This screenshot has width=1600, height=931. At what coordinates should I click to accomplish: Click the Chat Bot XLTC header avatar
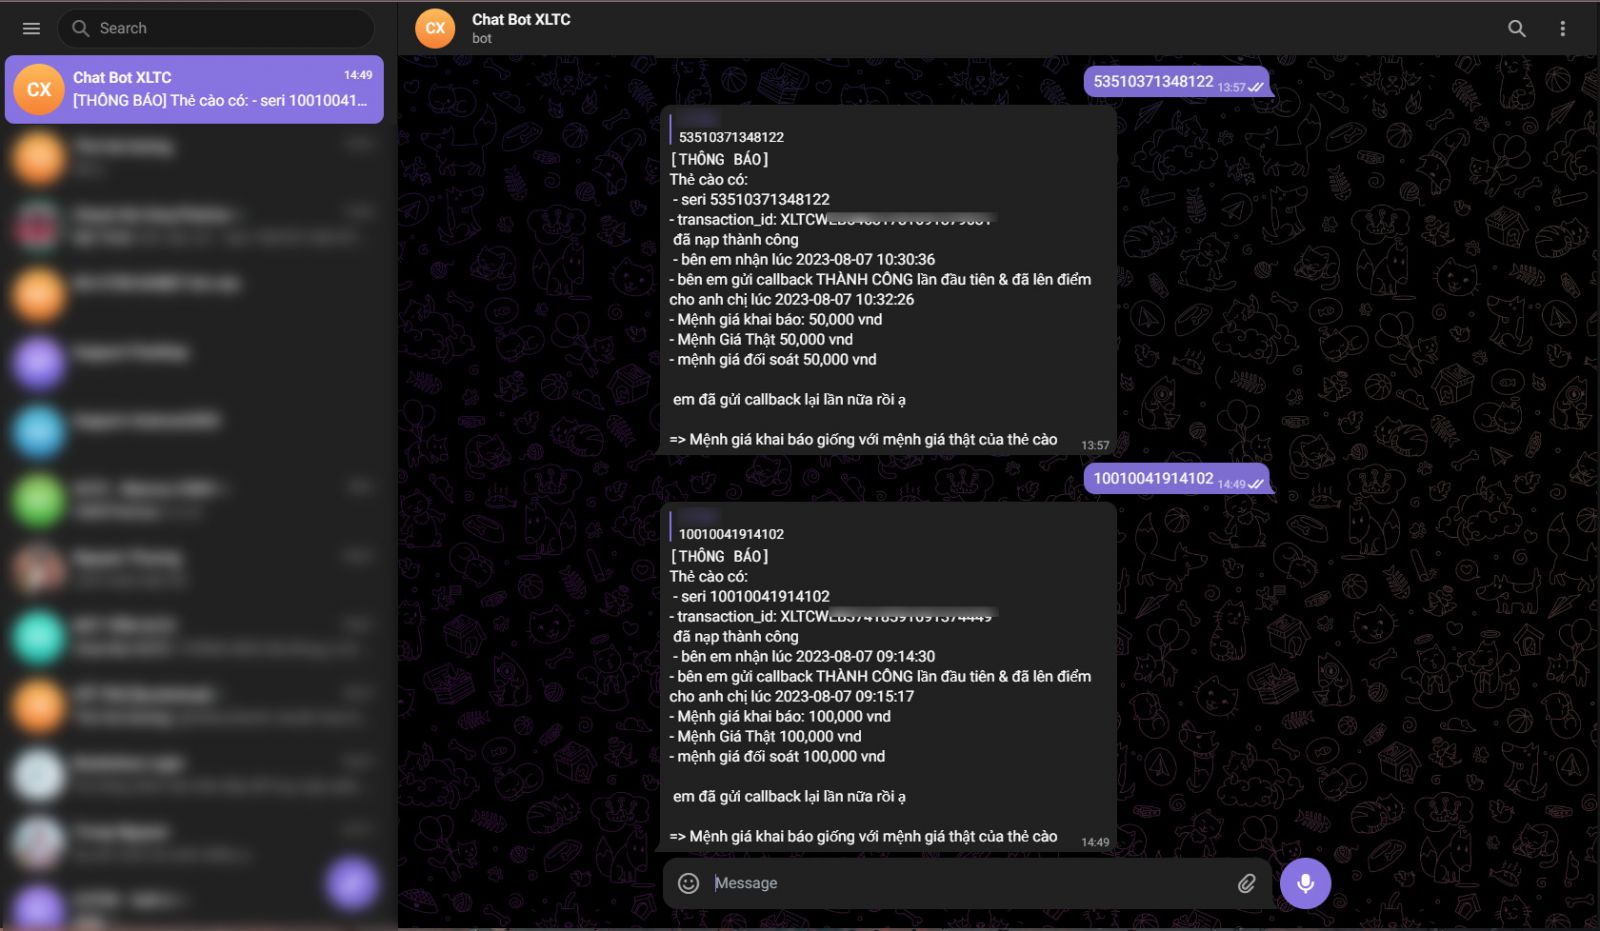click(x=435, y=28)
